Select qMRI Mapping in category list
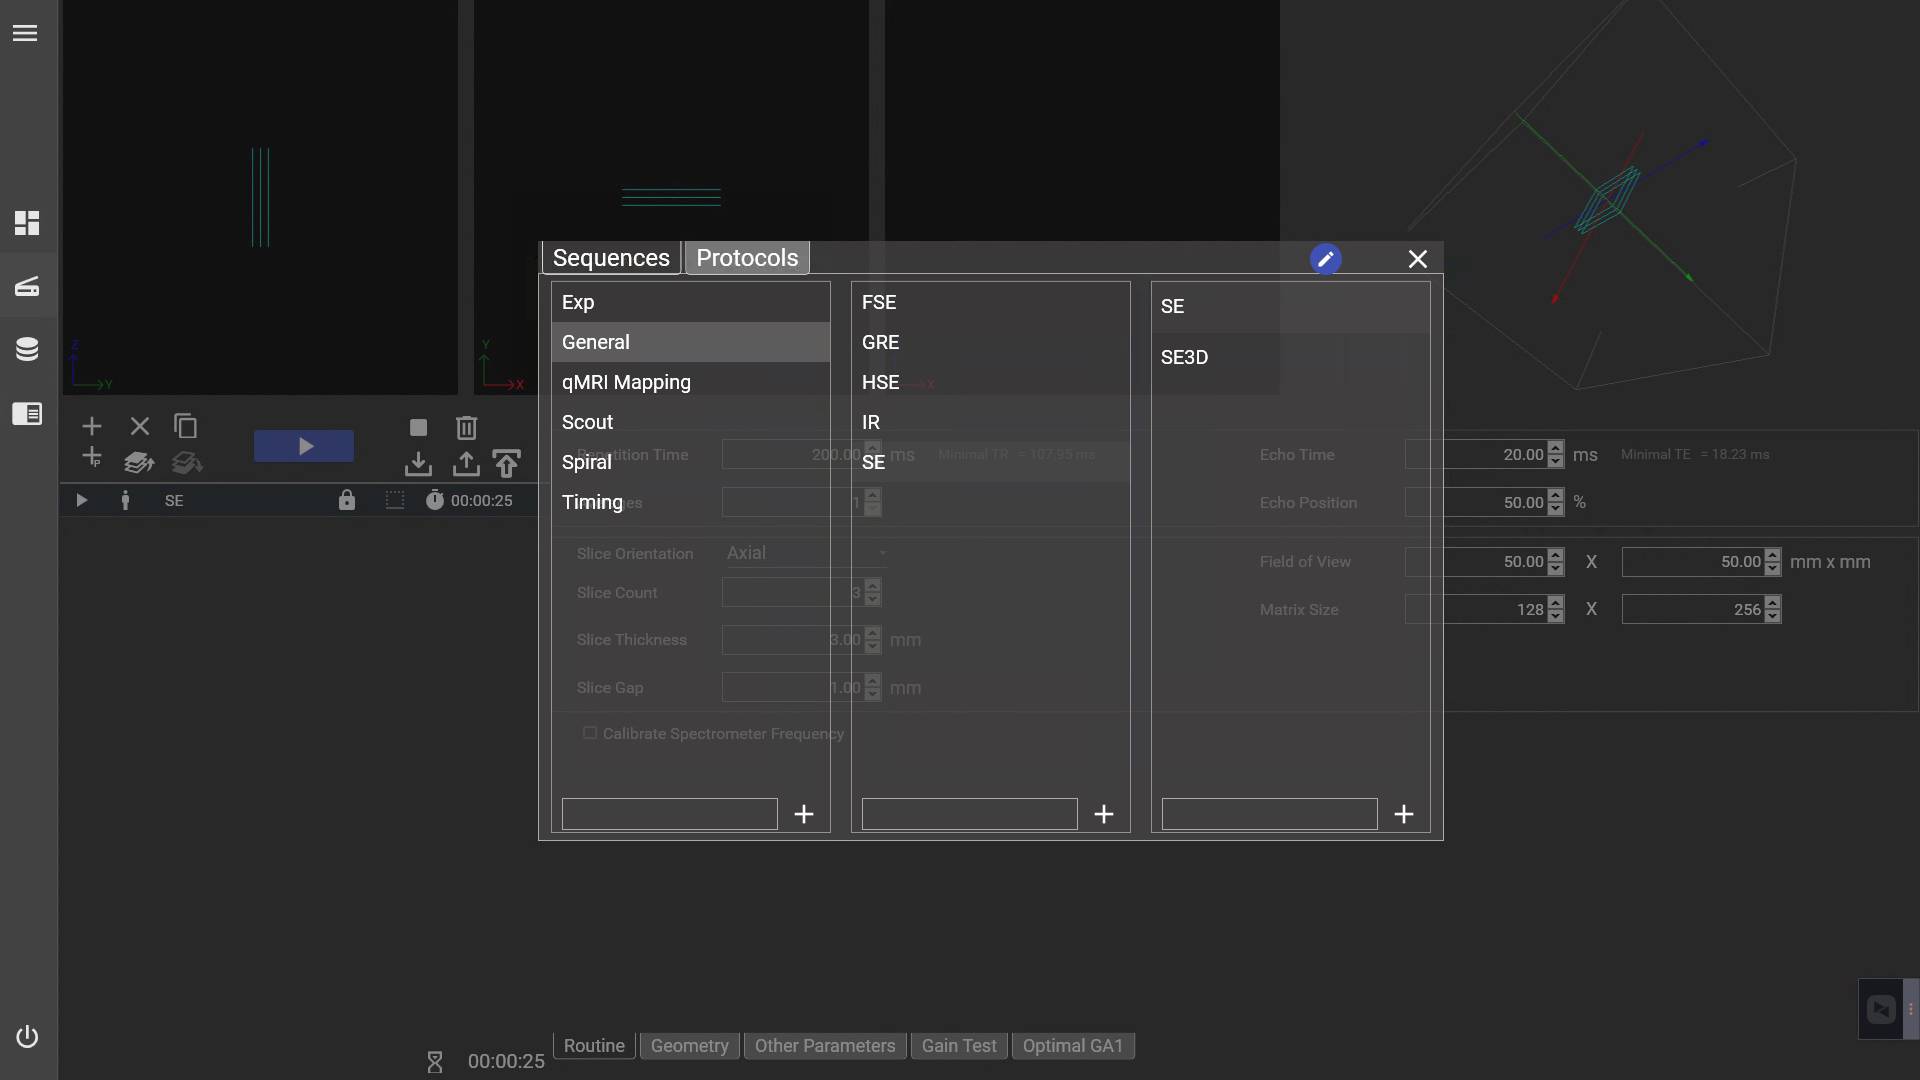Viewport: 1920px width, 1080px height. pyautogui.click(x=626, y=382)
